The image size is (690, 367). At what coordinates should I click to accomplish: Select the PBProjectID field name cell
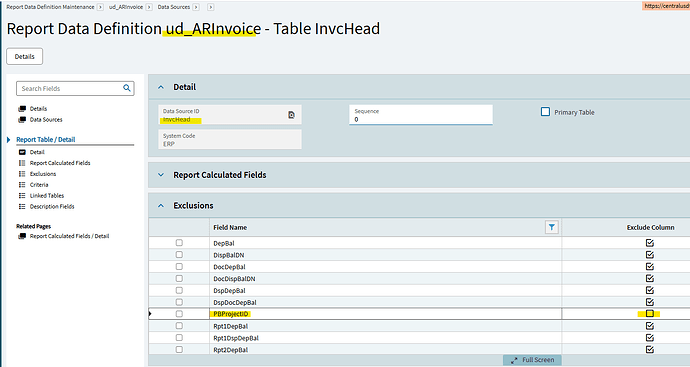coord(385,314)
